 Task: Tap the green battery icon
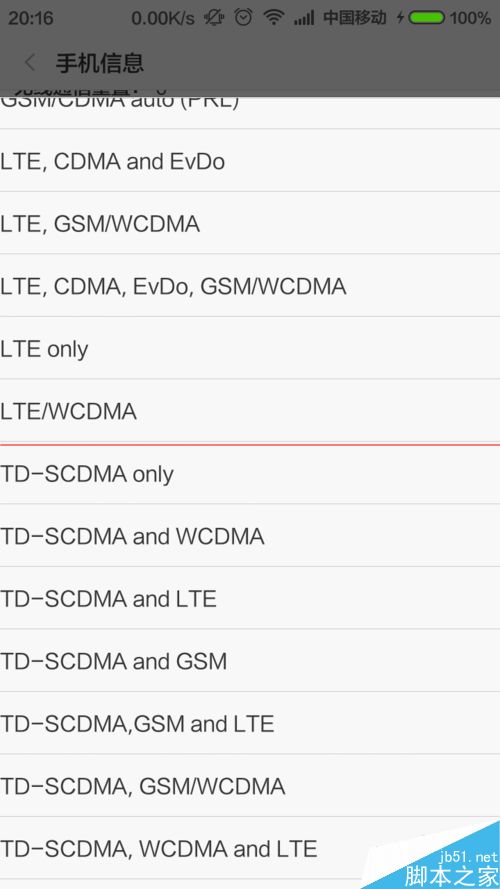pyautogui.click(x=426, y=18)
